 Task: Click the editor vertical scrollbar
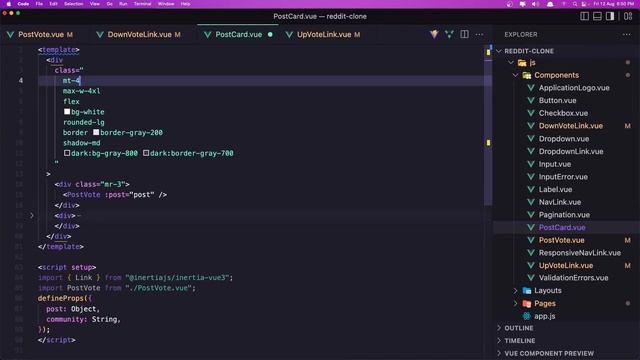(488, 125)
